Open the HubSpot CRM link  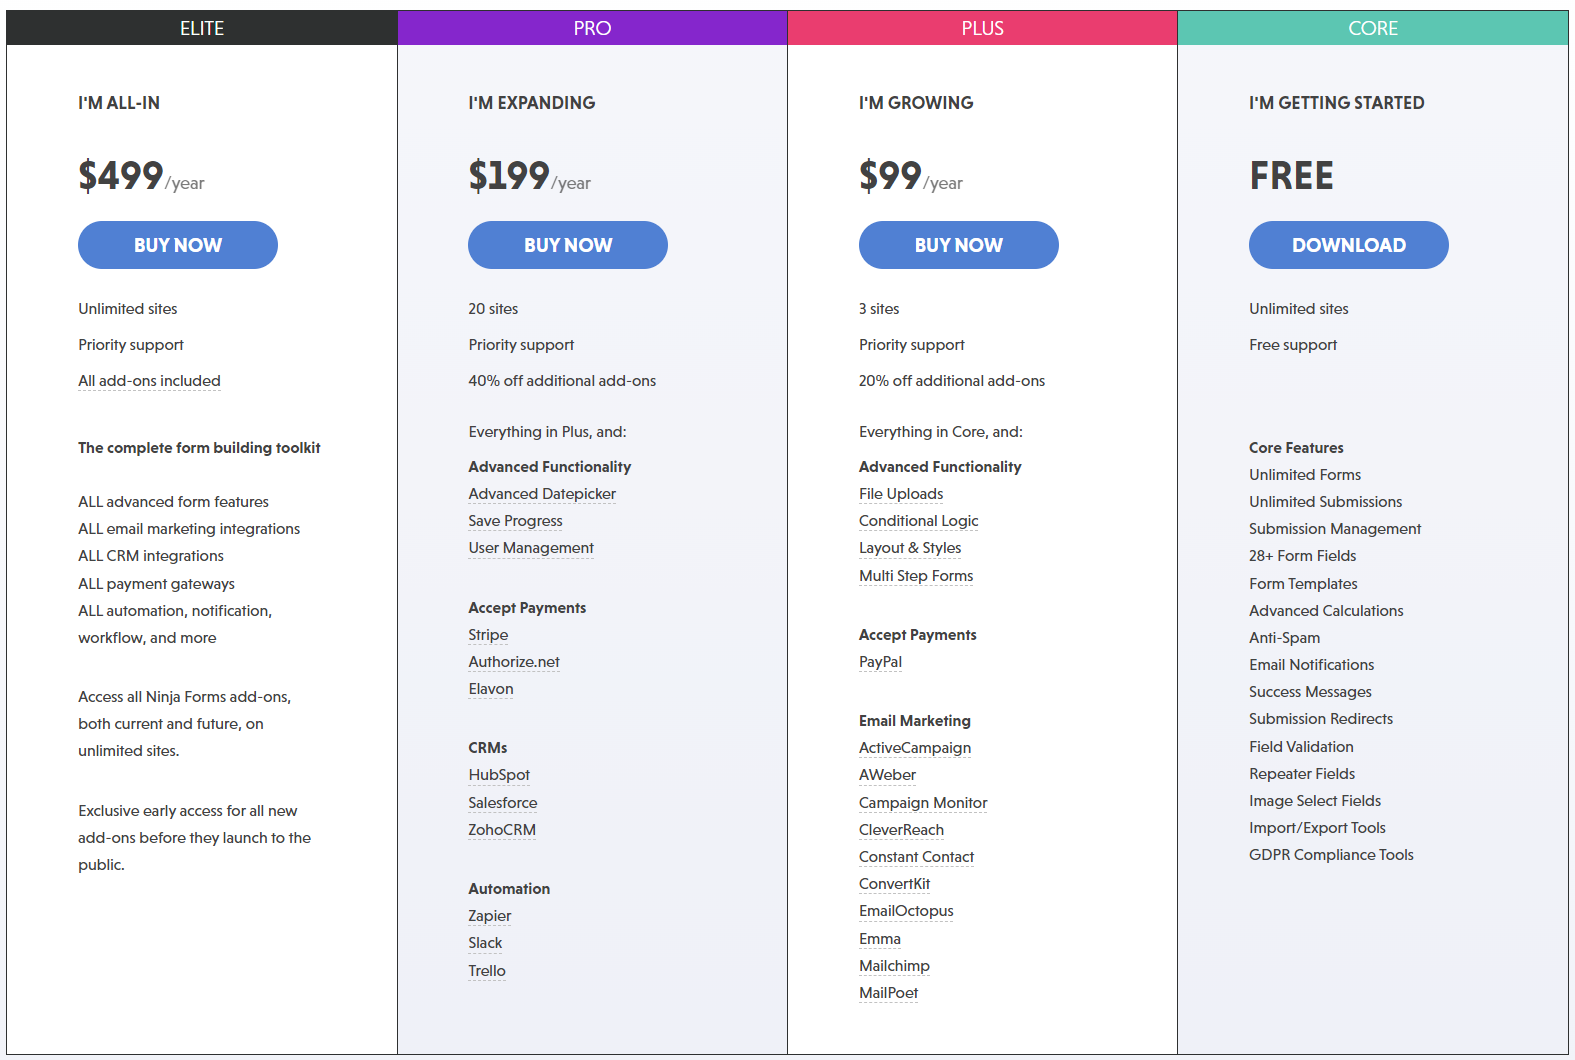(498, 774)
